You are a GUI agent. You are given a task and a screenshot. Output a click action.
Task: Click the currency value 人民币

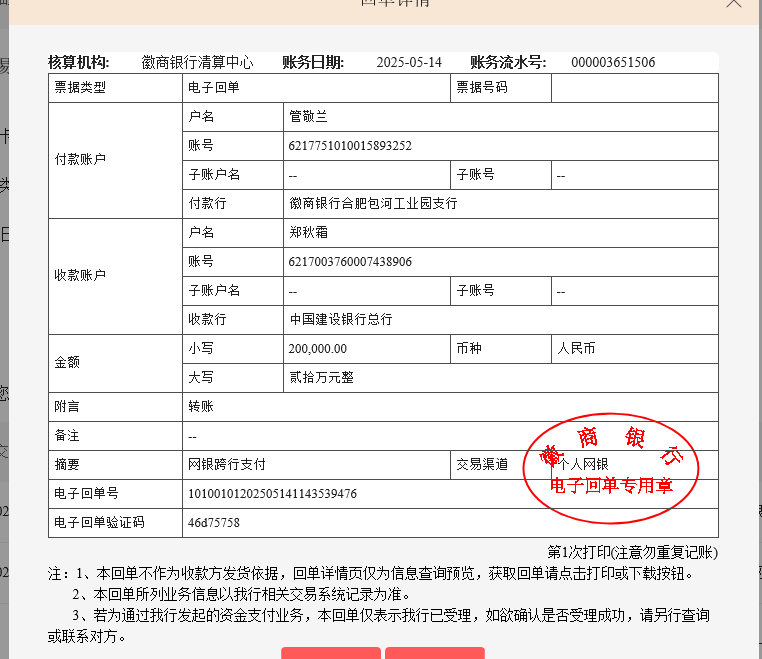click(x=576, y=349)
